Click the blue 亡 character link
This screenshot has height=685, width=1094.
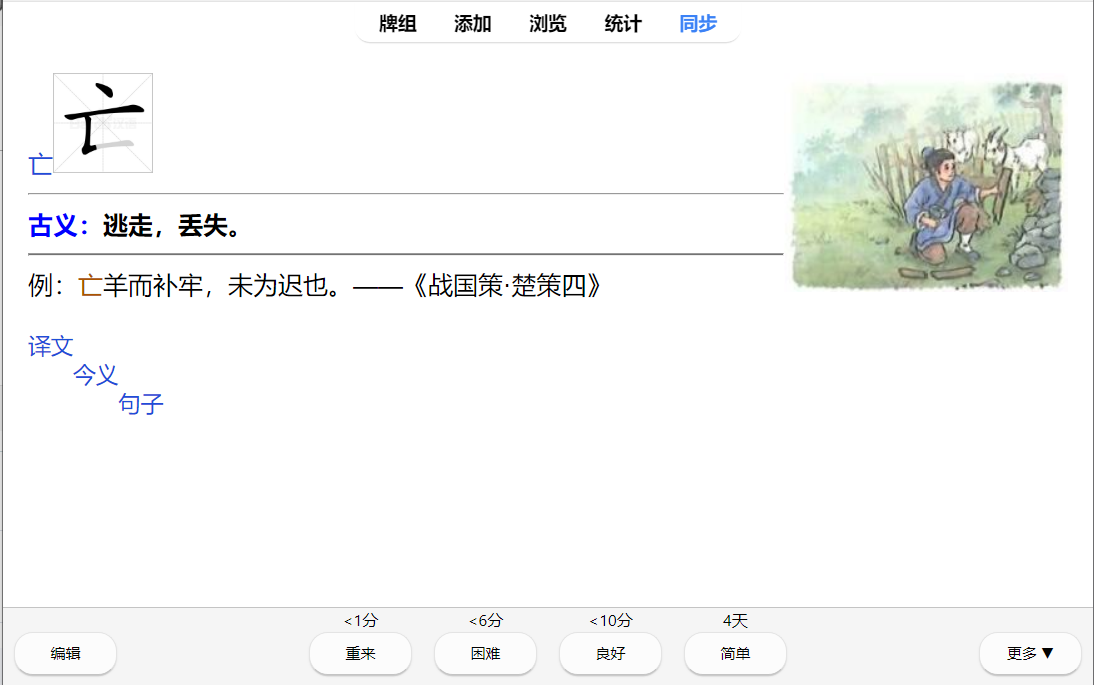pos(40,165)
